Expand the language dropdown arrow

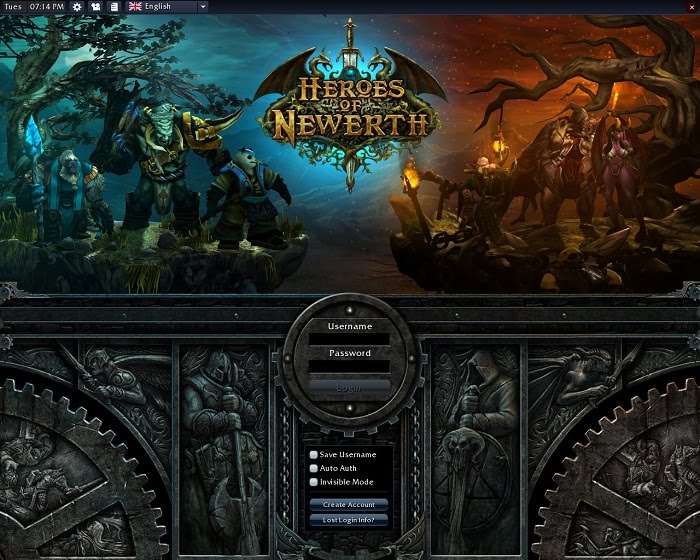(x=203, y=7)
